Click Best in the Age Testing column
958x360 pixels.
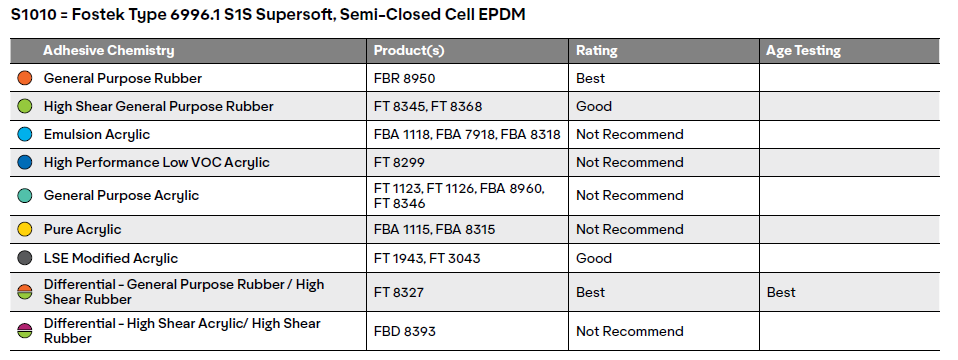781,292
